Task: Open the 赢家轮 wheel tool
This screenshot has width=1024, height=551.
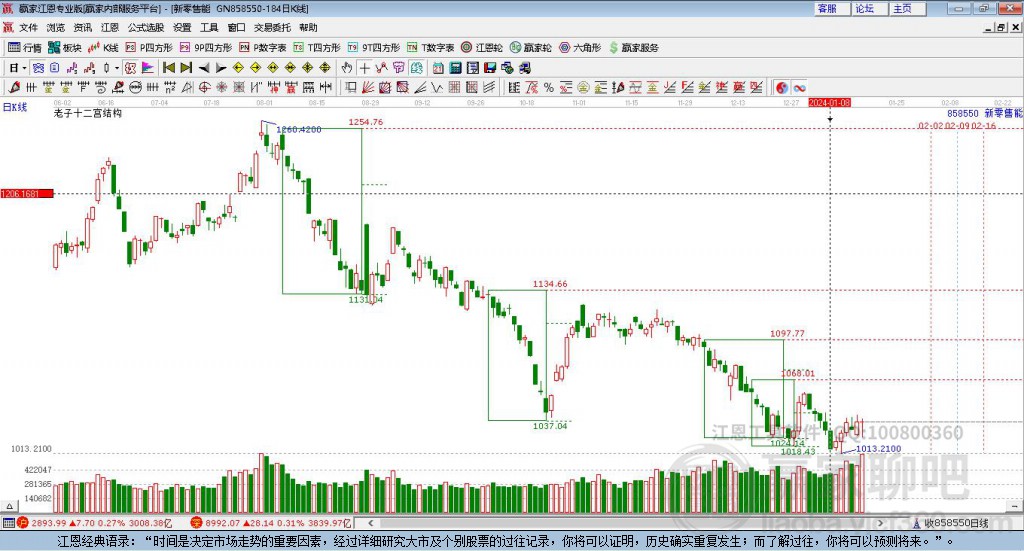Action: 531,48
